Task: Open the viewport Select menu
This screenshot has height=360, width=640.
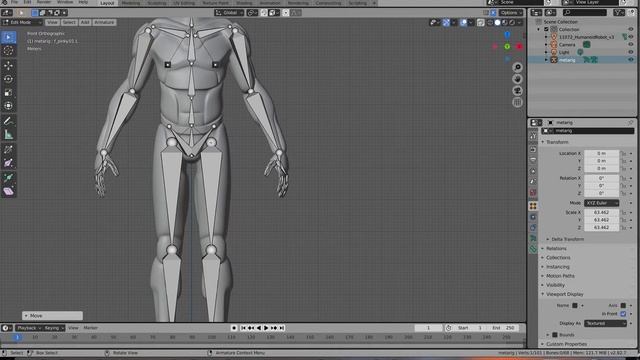Action: click(x=69, y=22)
